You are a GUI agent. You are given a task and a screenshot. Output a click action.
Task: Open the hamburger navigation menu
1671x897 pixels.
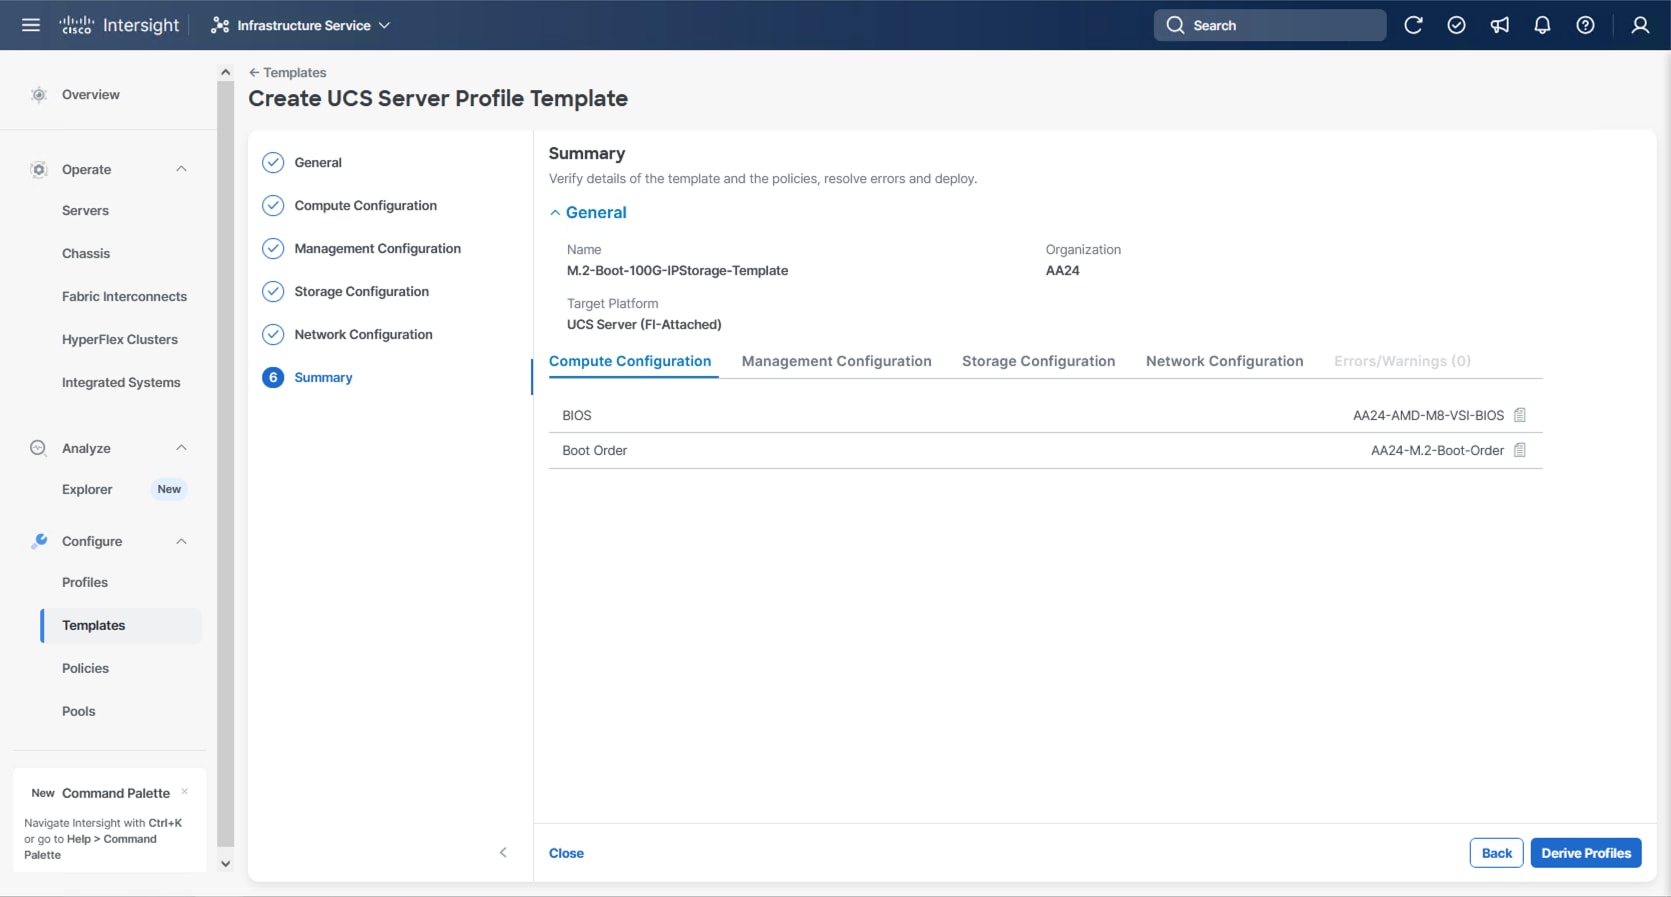[x=31, y=25]
